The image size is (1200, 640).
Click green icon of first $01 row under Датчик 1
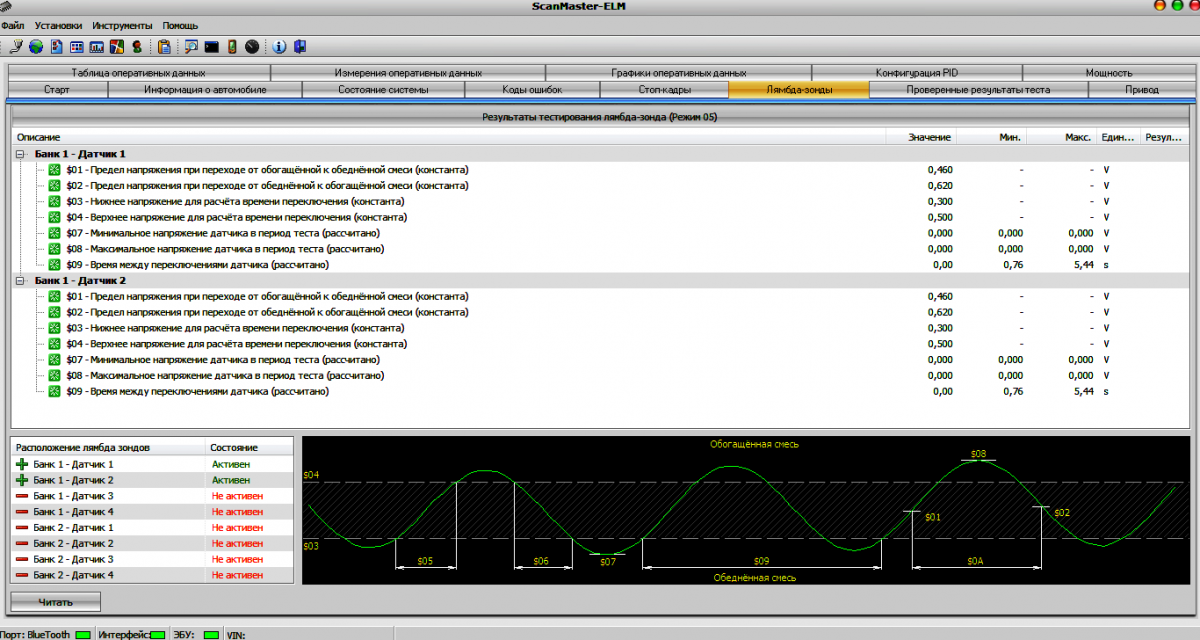(55, 170)
